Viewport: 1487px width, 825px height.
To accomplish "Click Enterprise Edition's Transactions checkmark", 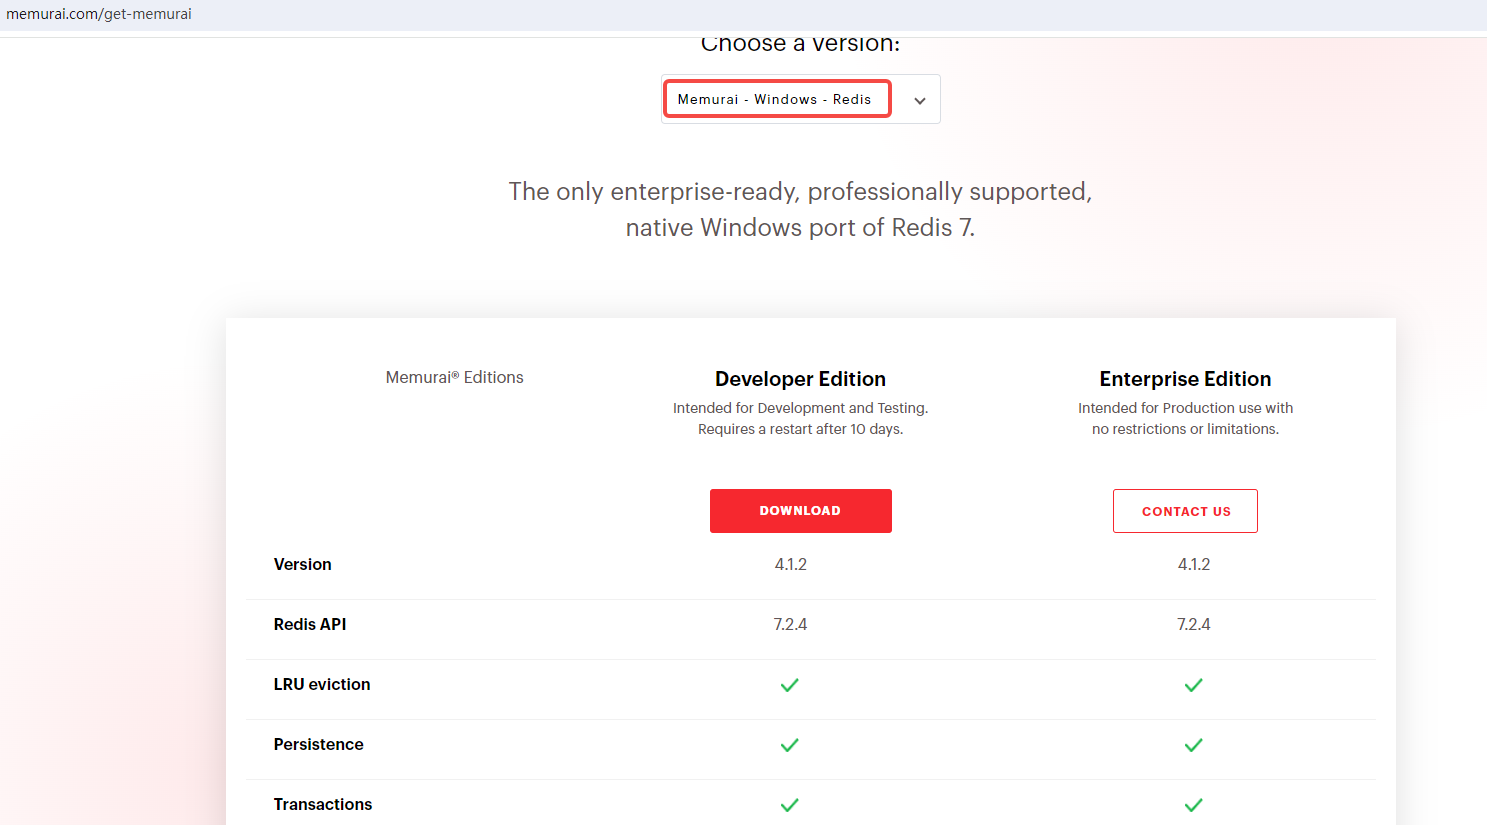I will point(1193,805).
